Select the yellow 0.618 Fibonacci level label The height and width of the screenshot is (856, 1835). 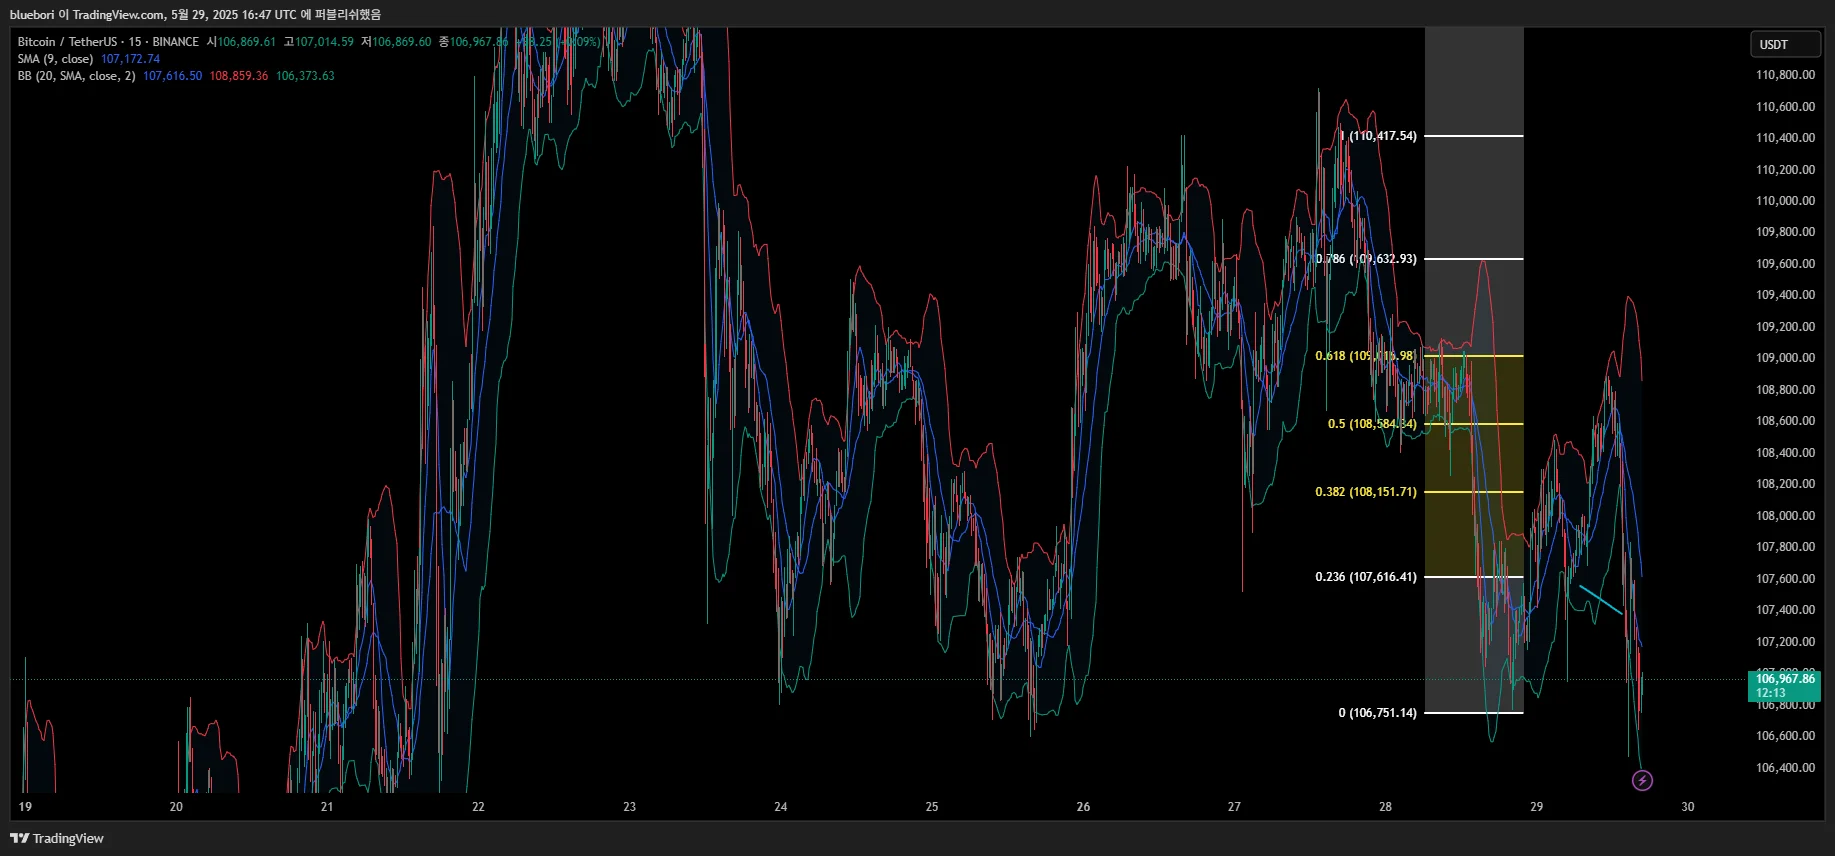tap(1365, 356)
